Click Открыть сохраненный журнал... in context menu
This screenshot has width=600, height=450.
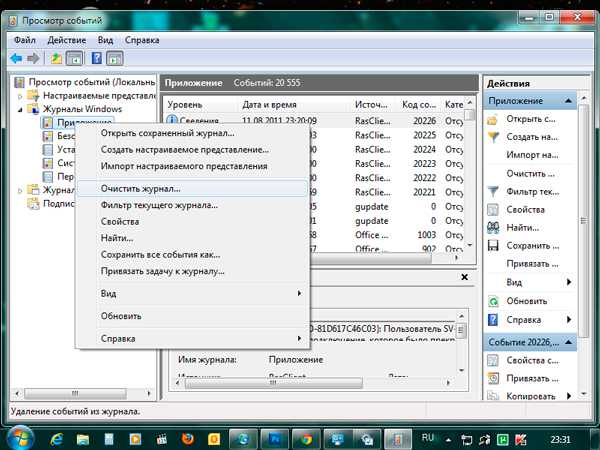coord(167,133)
